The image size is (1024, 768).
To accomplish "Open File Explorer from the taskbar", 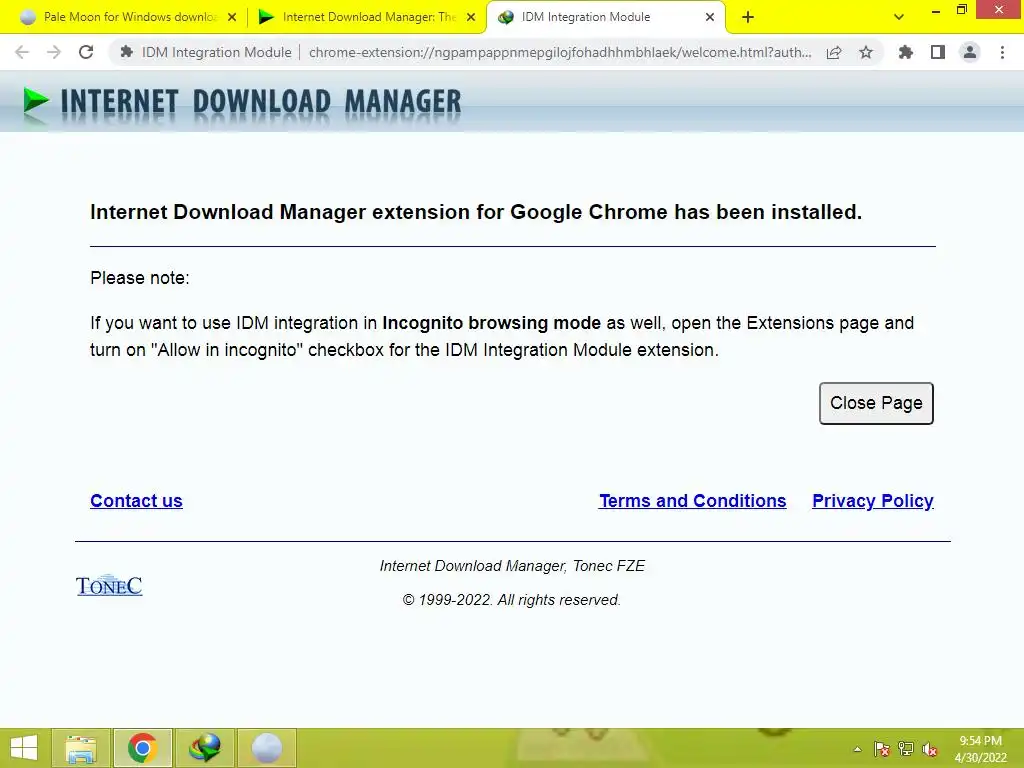I will pyautogui.click(x=81, y=748).
